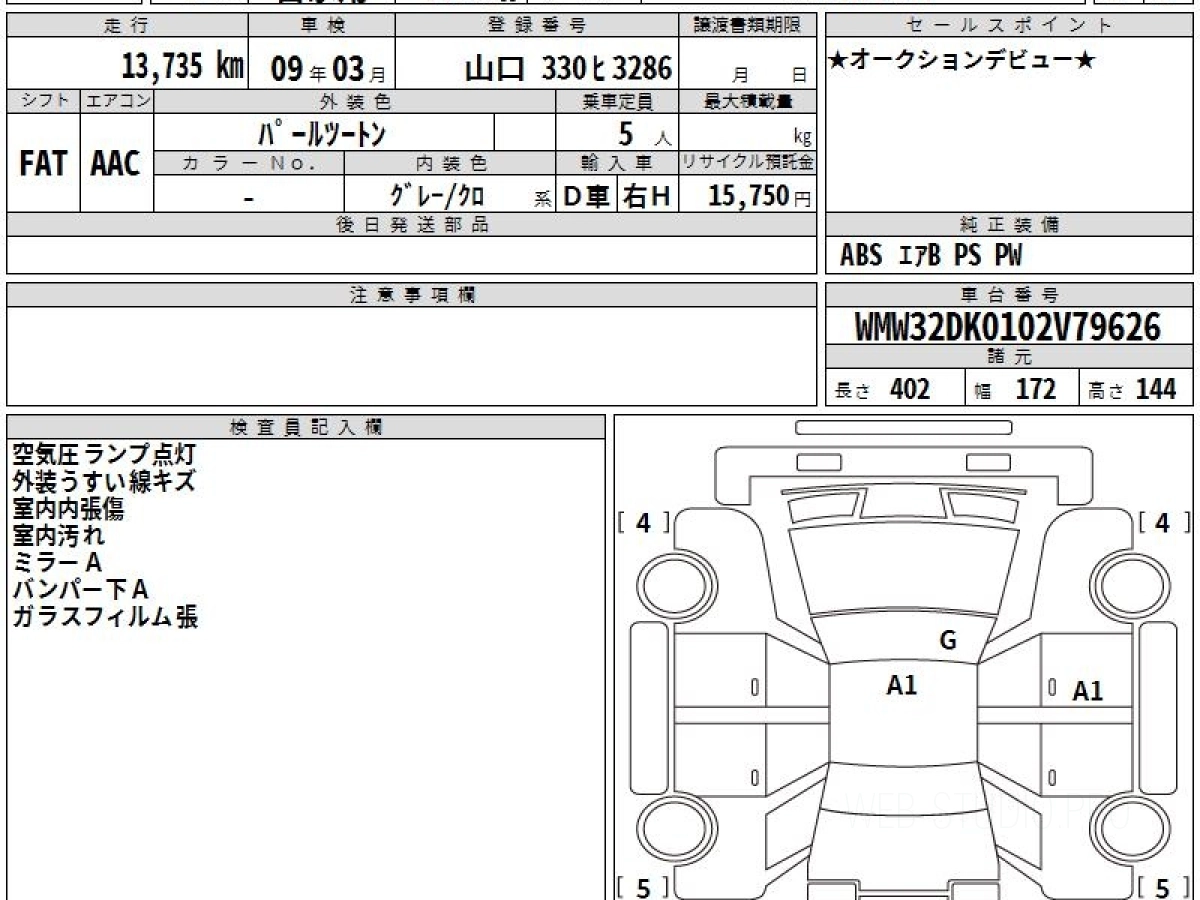The image size is (1200, 900).
Task: Click the 右H steering indicator
Action: [647, 197]
